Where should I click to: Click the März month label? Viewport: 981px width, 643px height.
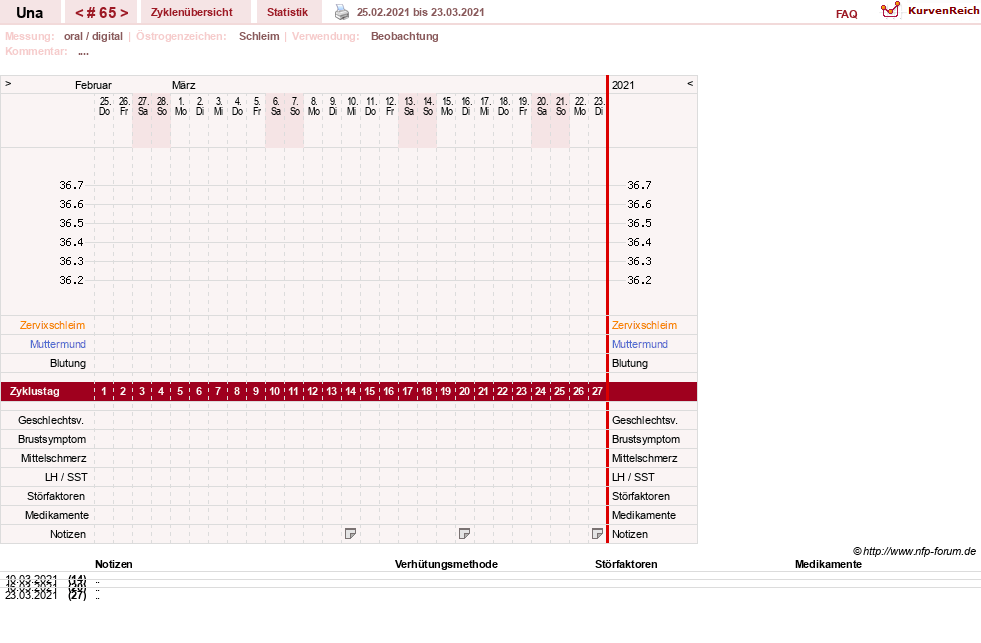[183, 85]
